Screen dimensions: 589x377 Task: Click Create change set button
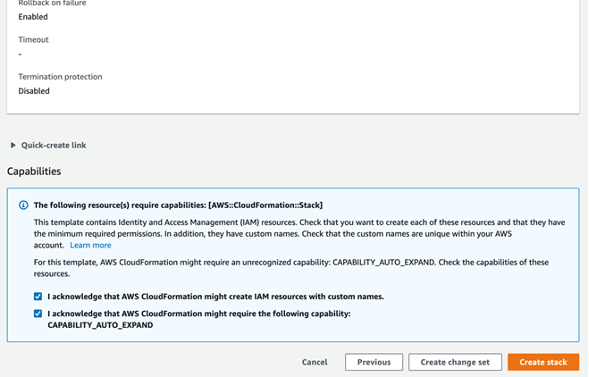pyautogui.click(x=455, y=362)
